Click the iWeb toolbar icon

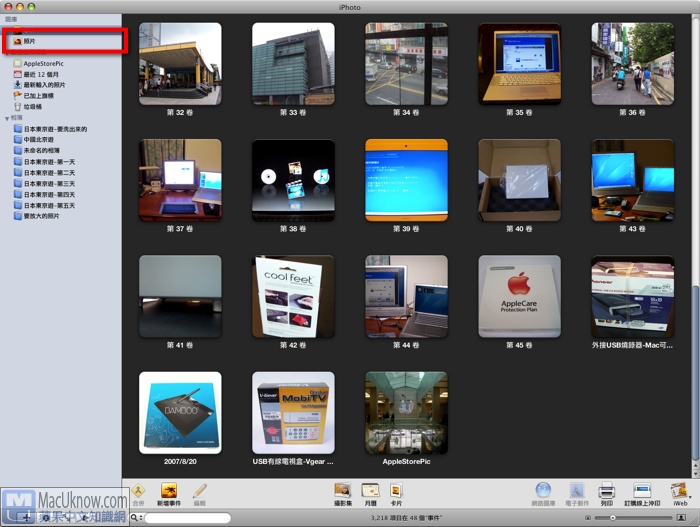[679, 490]
